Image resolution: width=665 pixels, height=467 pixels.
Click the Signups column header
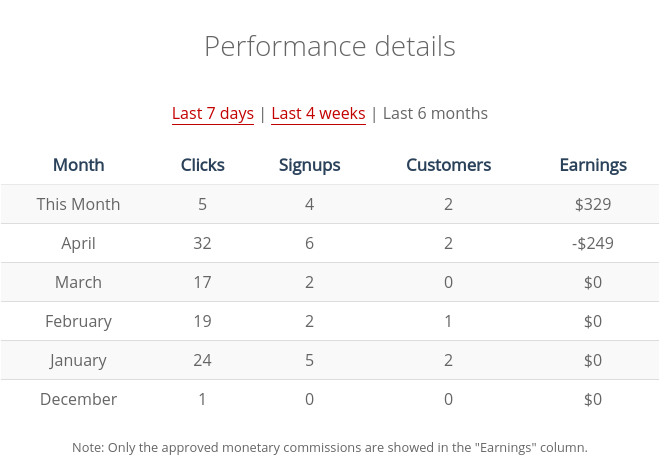(309, 165)
